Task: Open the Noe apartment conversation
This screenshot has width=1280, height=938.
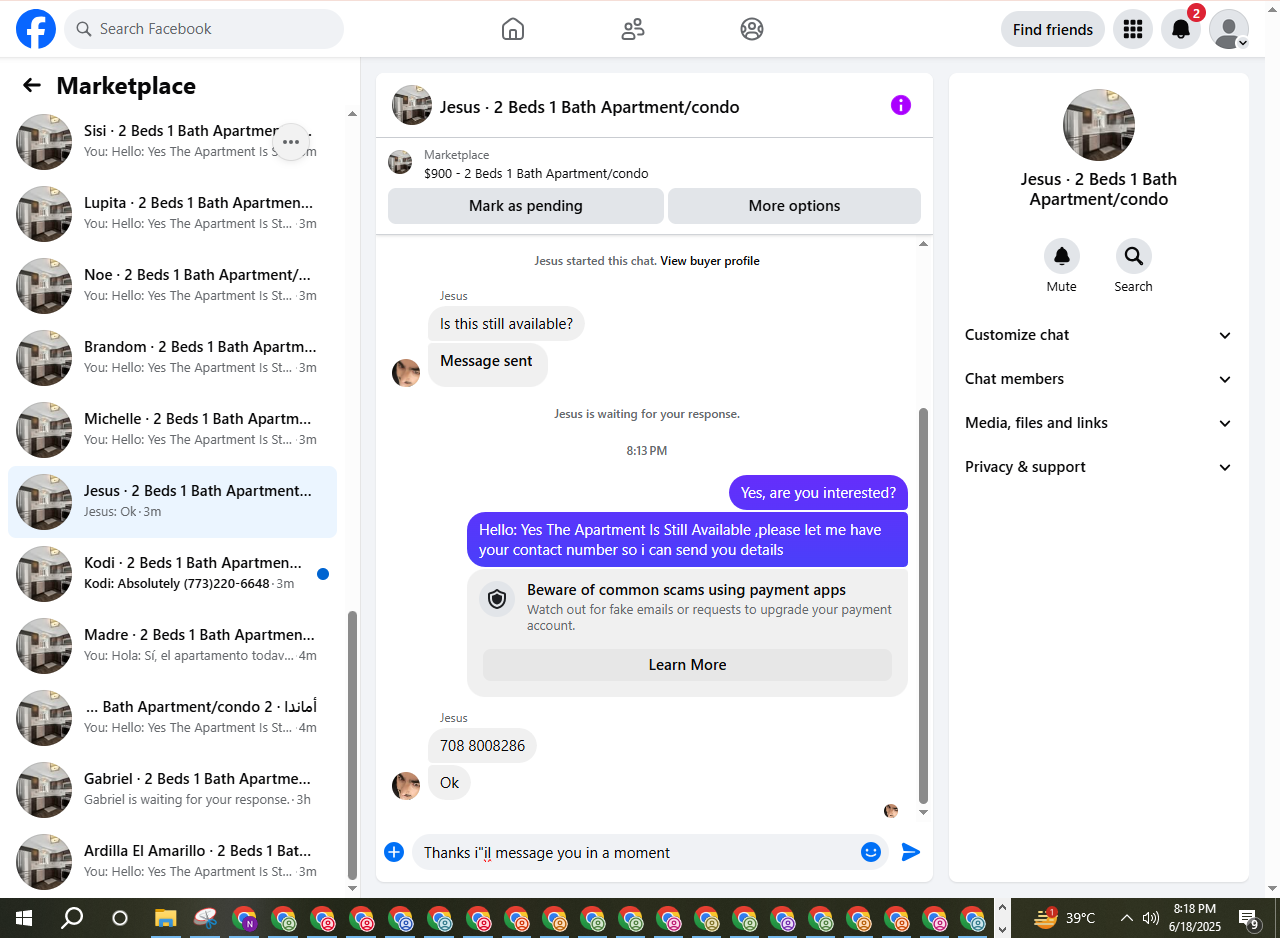Action: (x=172, y=286)
